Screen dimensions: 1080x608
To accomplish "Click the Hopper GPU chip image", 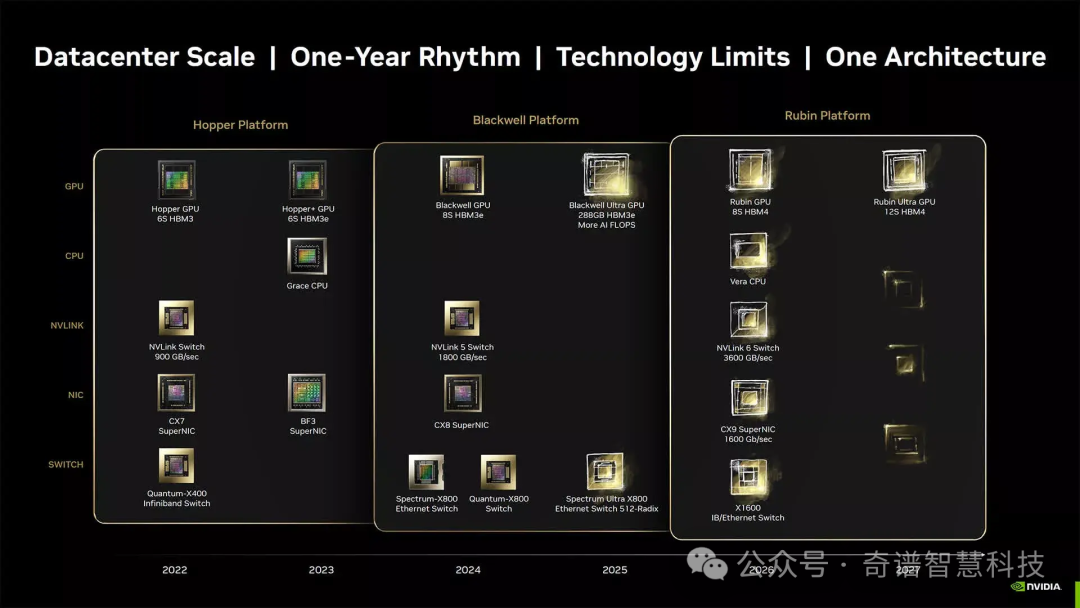I will click(176, 180).
